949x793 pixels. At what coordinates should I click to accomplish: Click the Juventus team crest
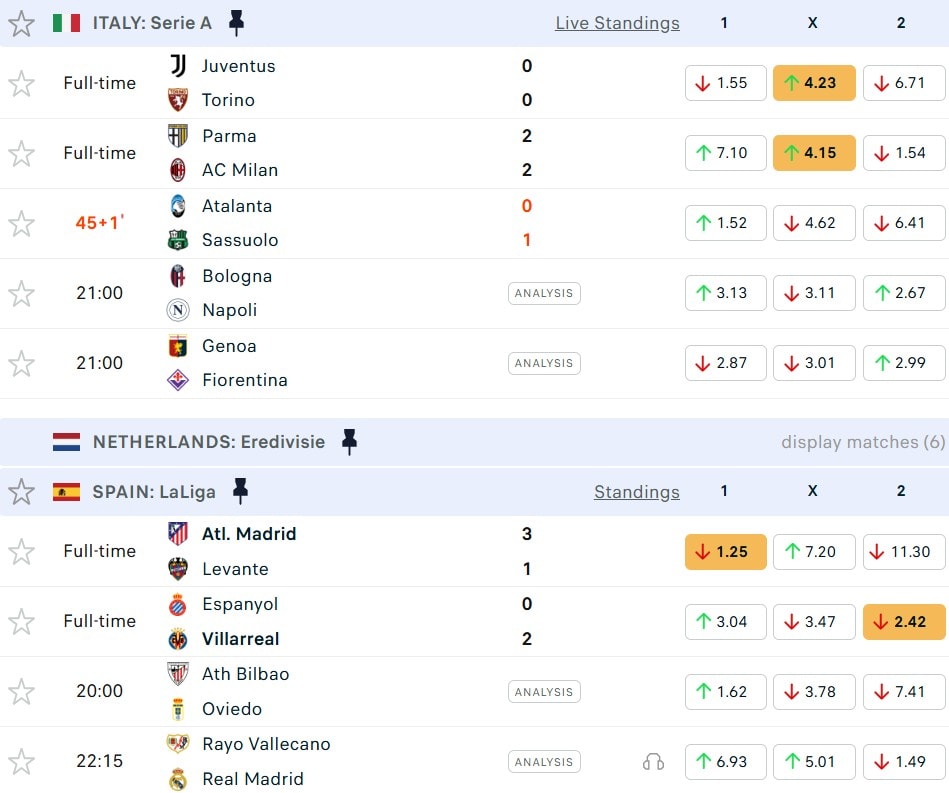[178, 66]
